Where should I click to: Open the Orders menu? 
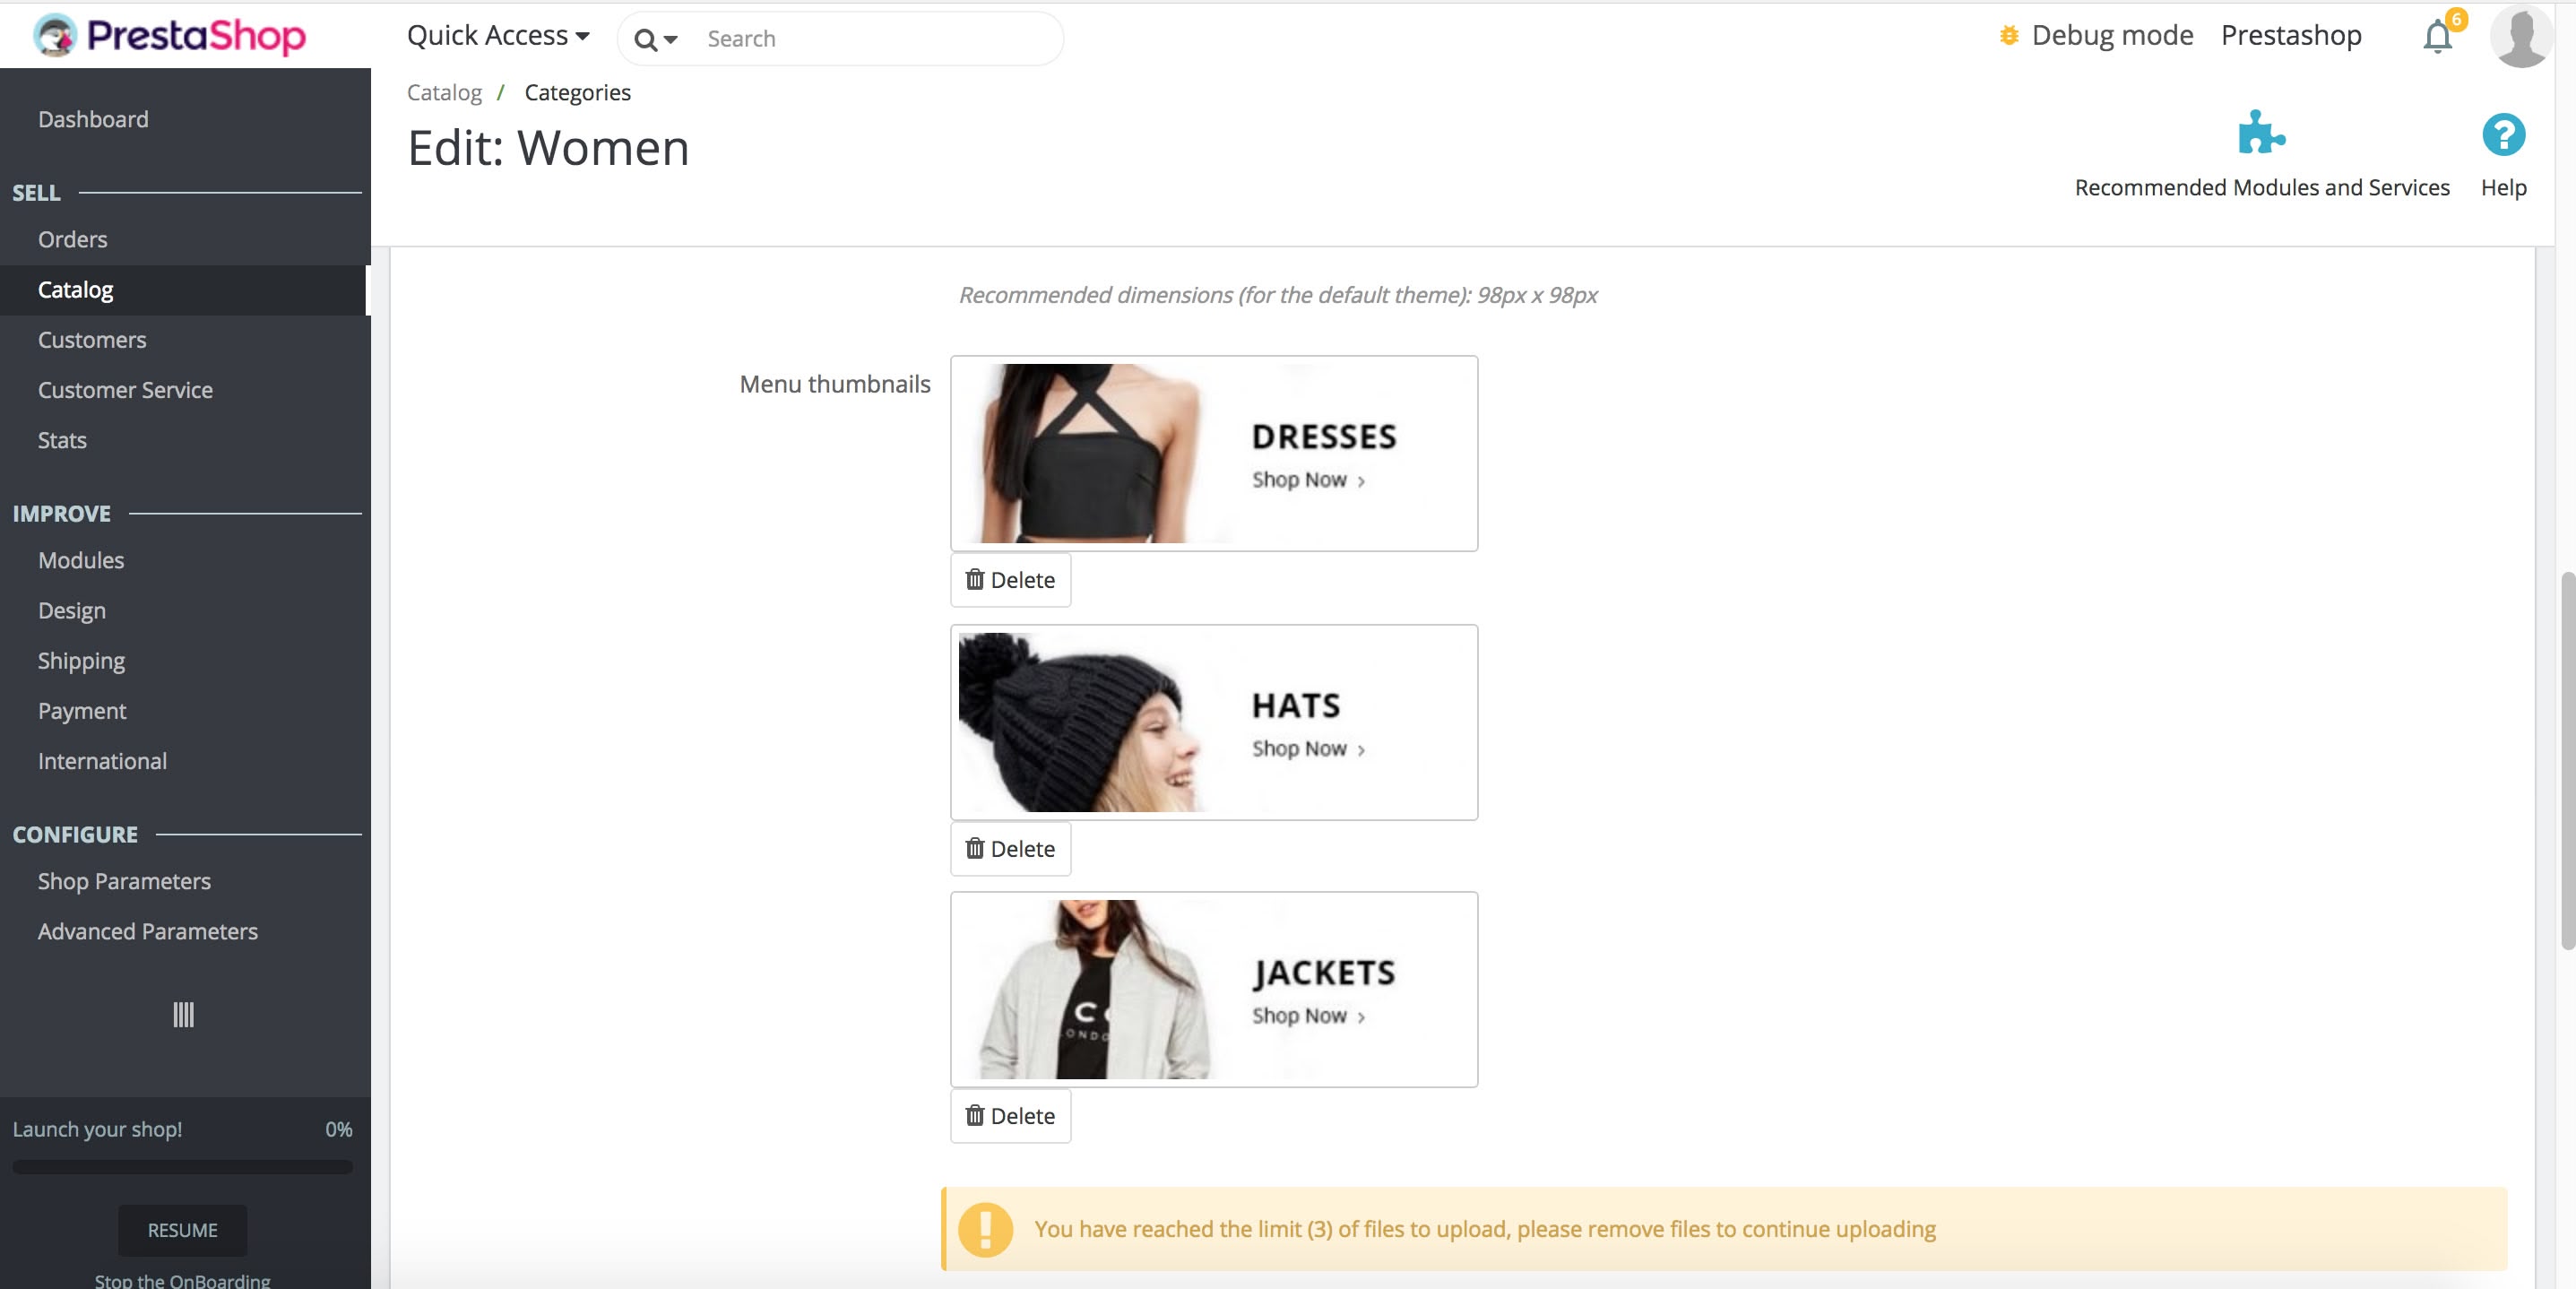pos(73,239)
